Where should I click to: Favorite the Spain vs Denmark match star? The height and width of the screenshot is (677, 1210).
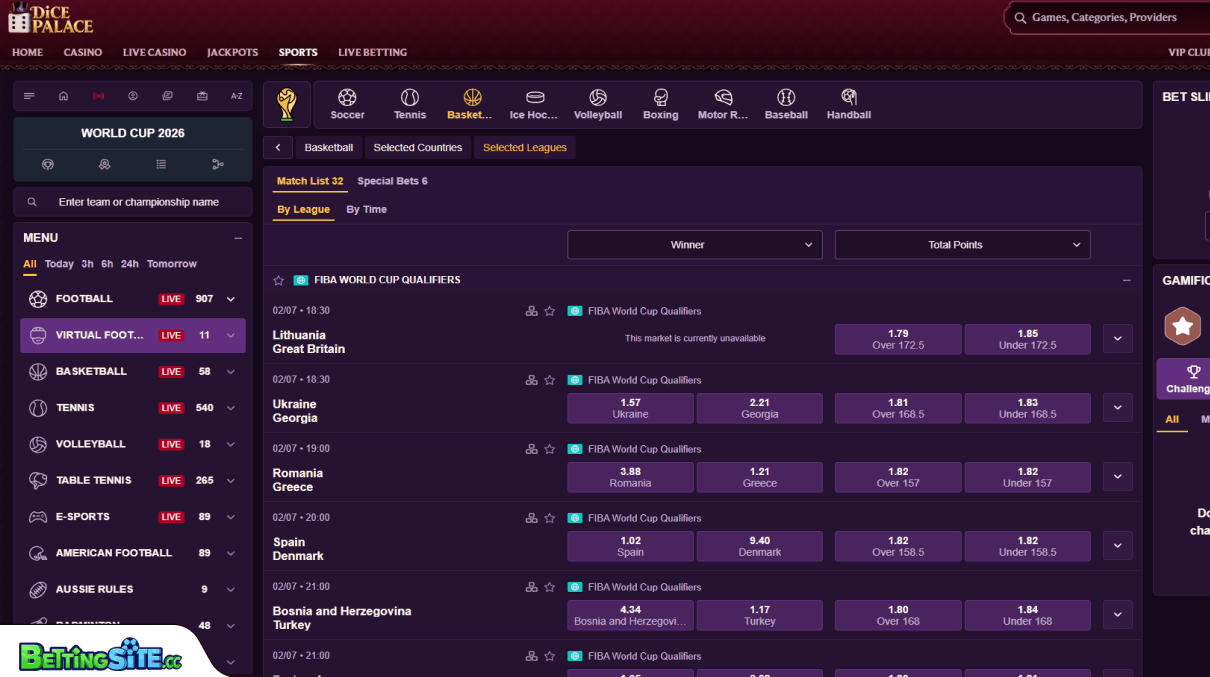549,518
